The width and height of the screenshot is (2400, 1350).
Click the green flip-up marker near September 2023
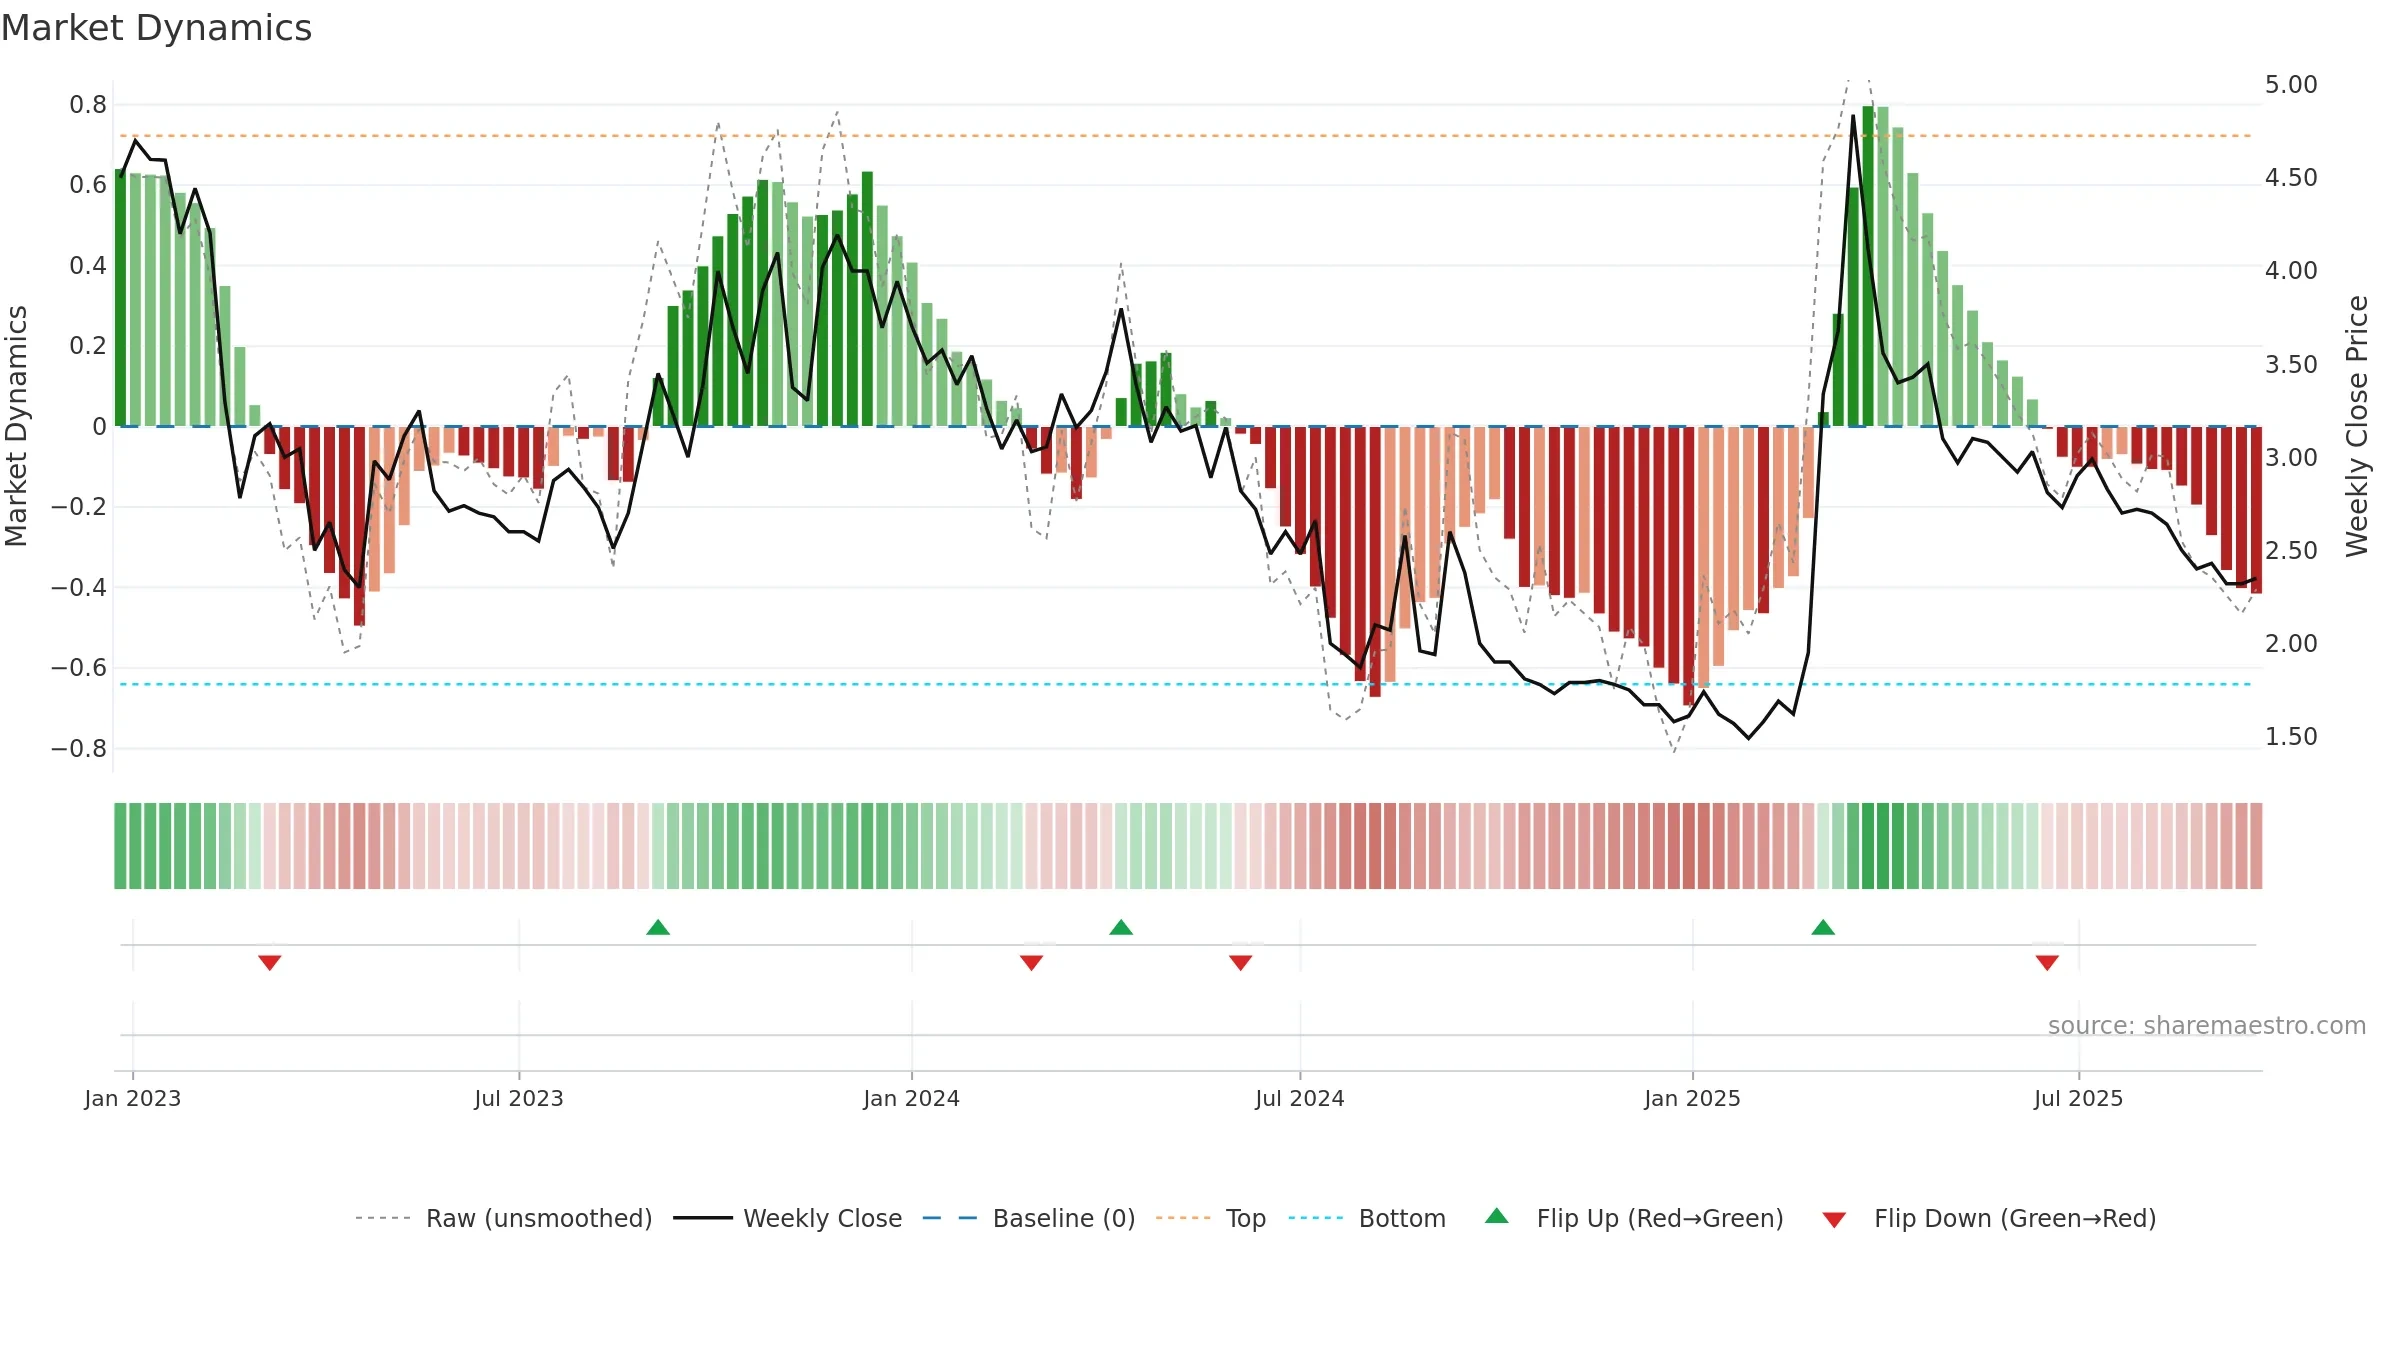[x=658, y=927]
